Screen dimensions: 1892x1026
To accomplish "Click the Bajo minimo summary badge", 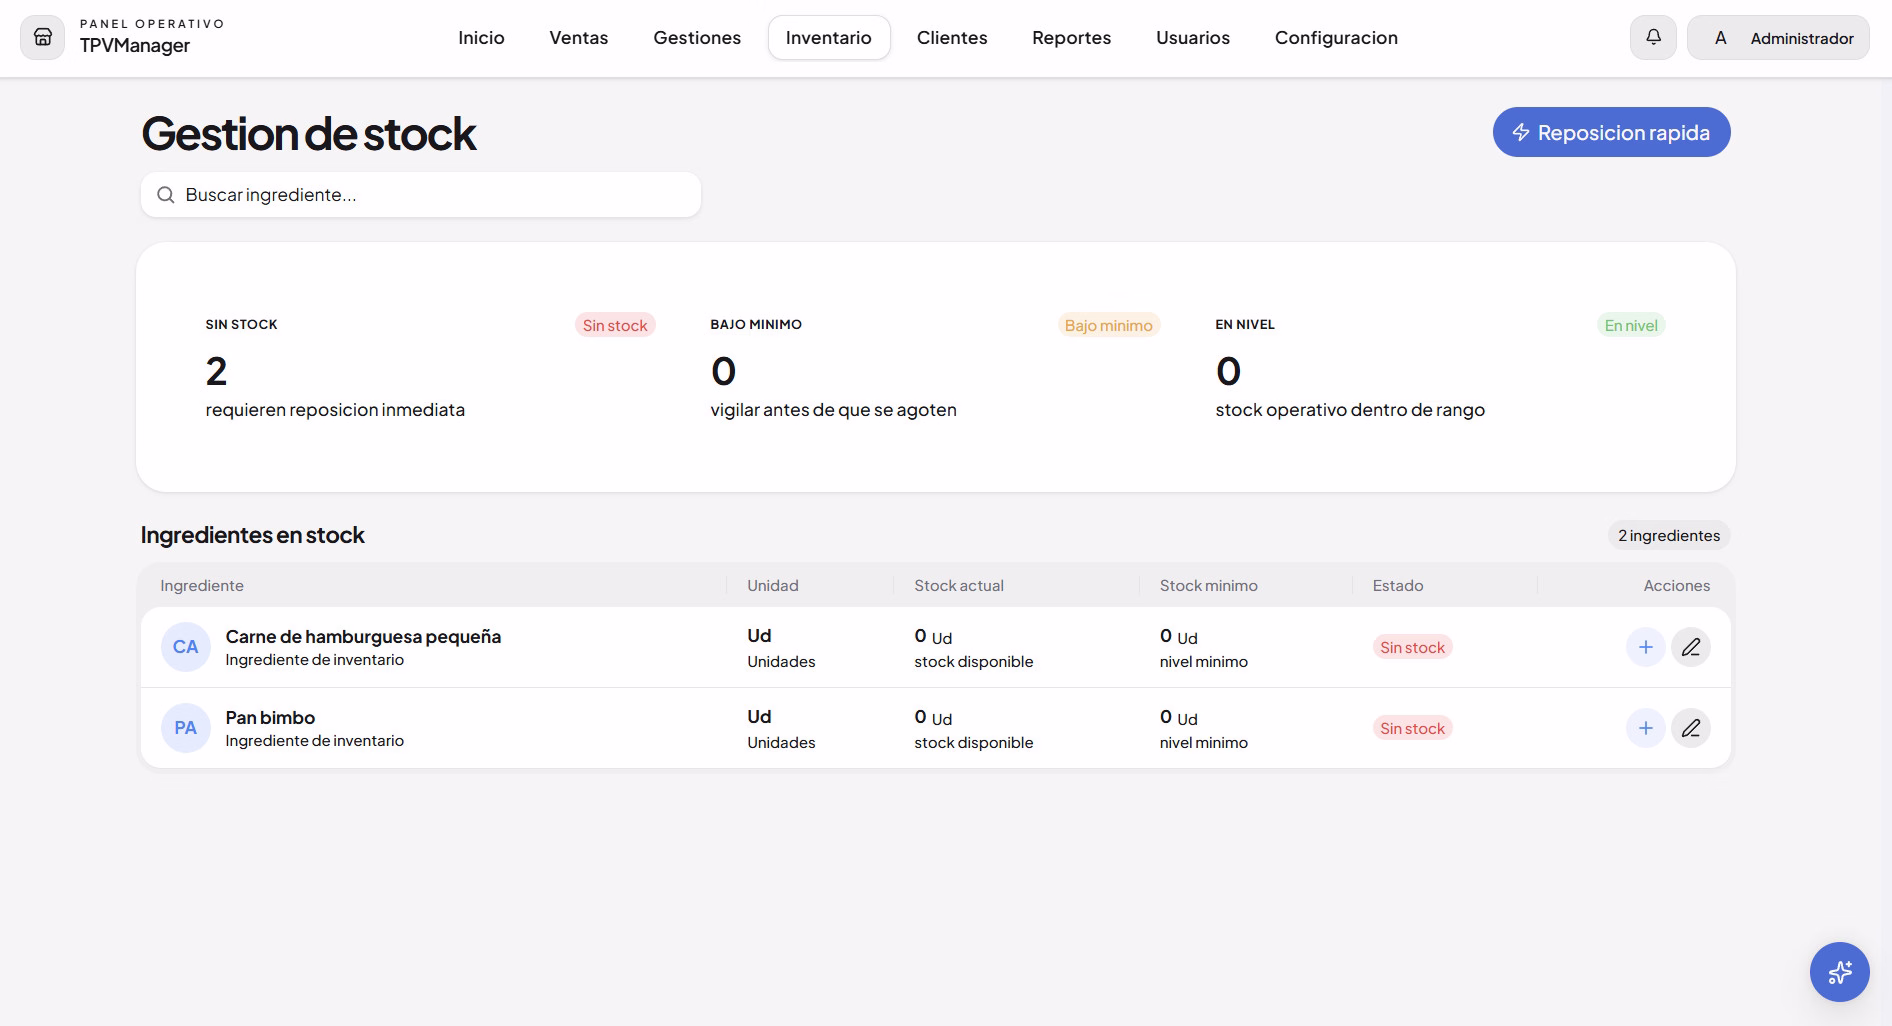I will tap(1108, 325).
